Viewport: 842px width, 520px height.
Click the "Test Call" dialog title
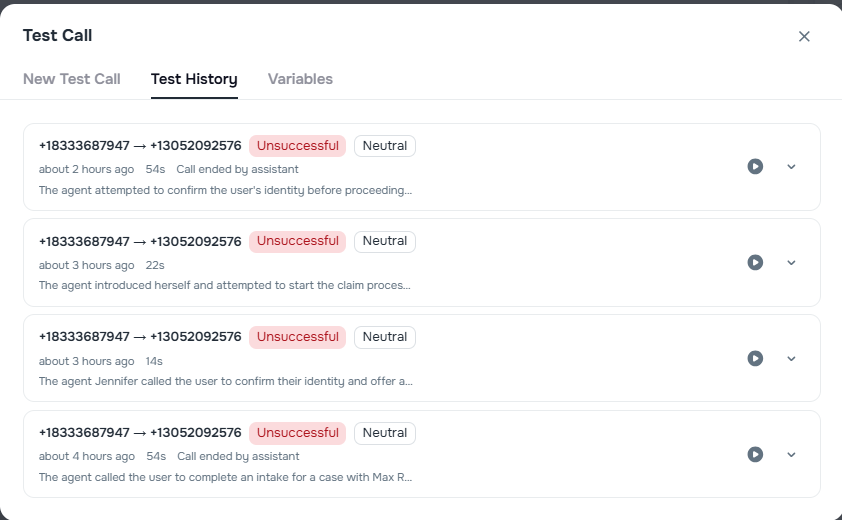58,36
